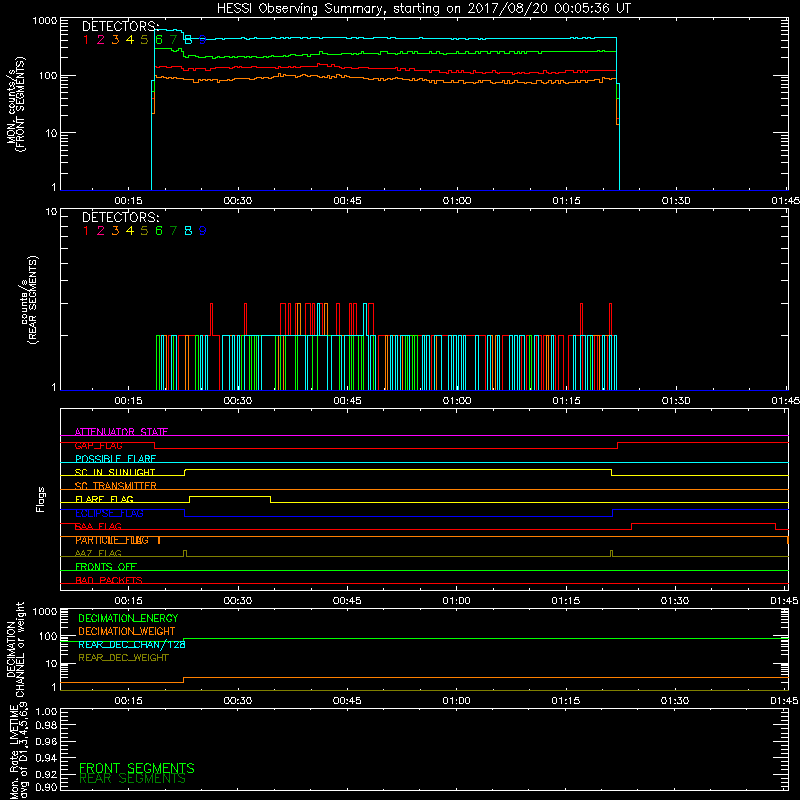The image size is (800, 800).
Task: Select cyan detector 8 in rear segments legend
Action: tap(188, 231)
